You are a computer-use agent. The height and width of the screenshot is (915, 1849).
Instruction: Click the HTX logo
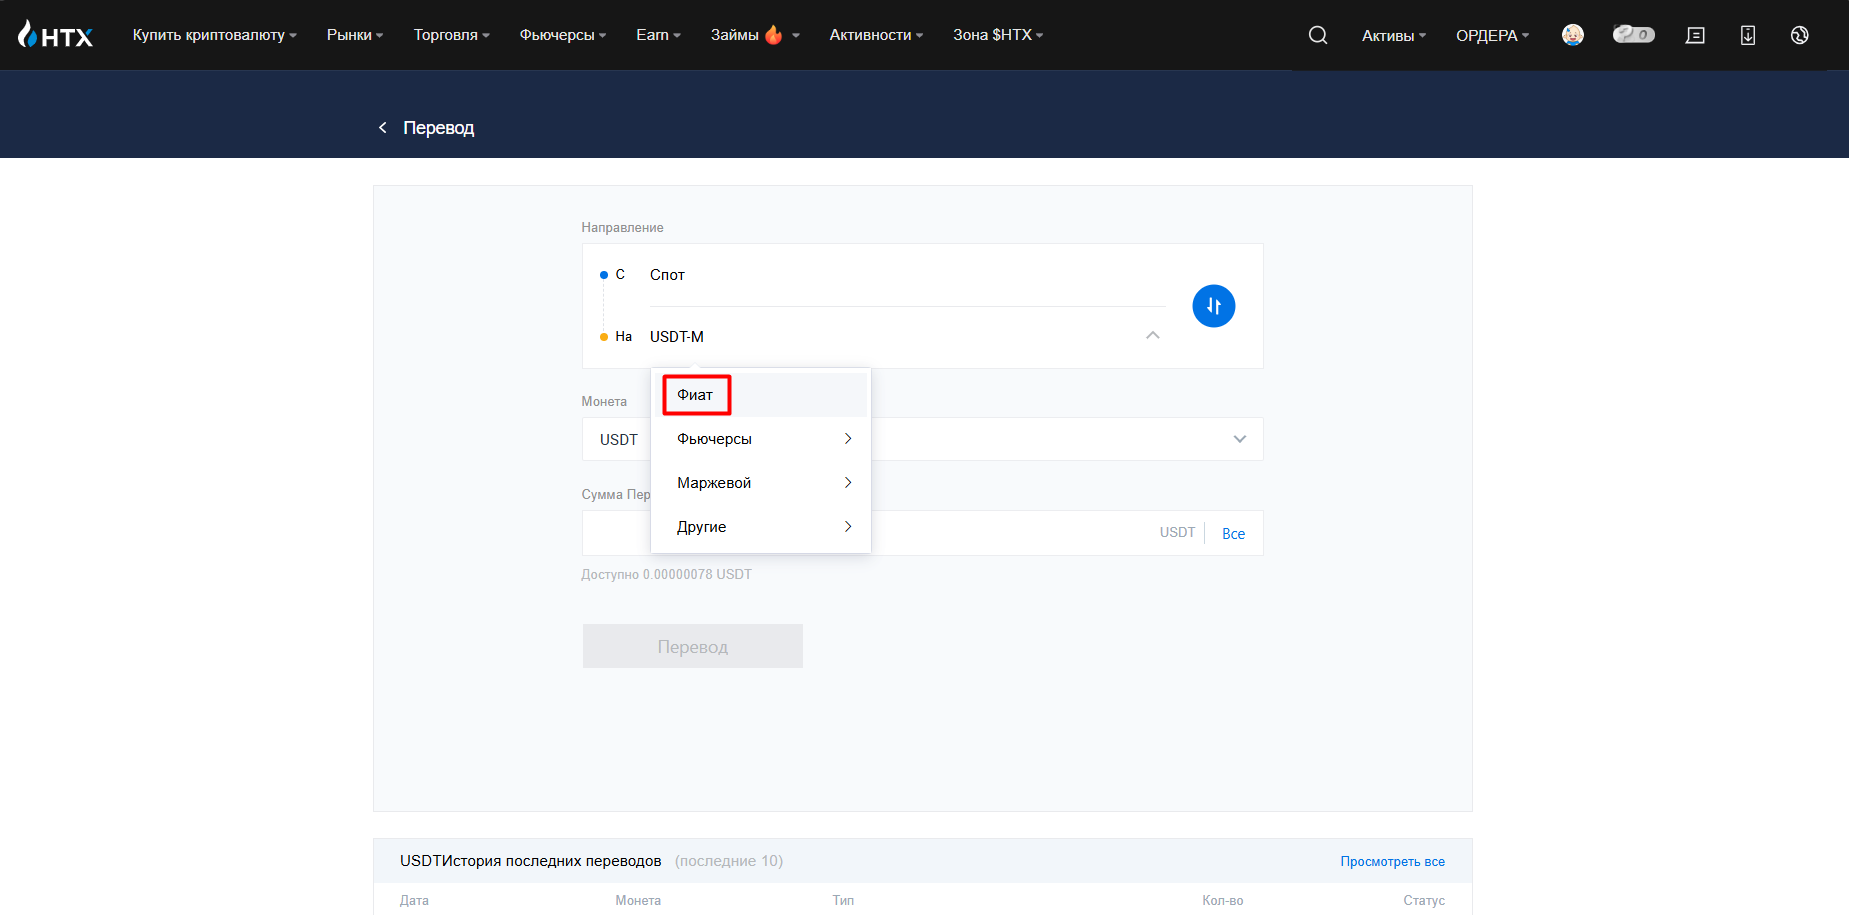click(x=55, y=35)
